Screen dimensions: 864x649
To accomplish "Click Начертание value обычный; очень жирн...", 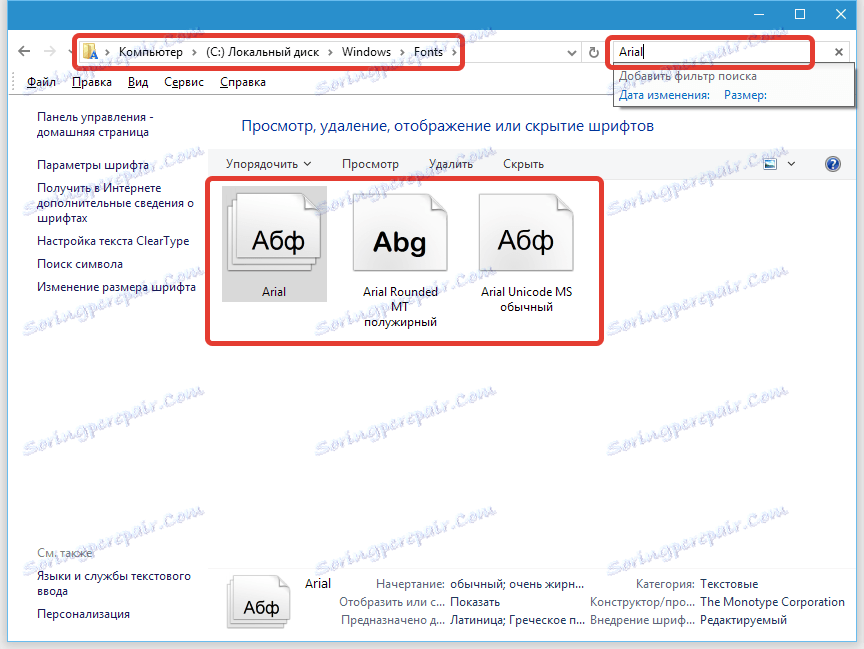I will (x=517, y=584).
